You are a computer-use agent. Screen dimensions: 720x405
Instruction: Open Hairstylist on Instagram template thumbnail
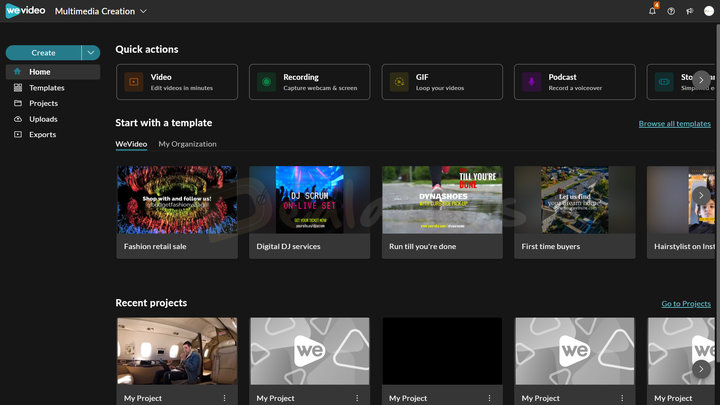[681, 200]
